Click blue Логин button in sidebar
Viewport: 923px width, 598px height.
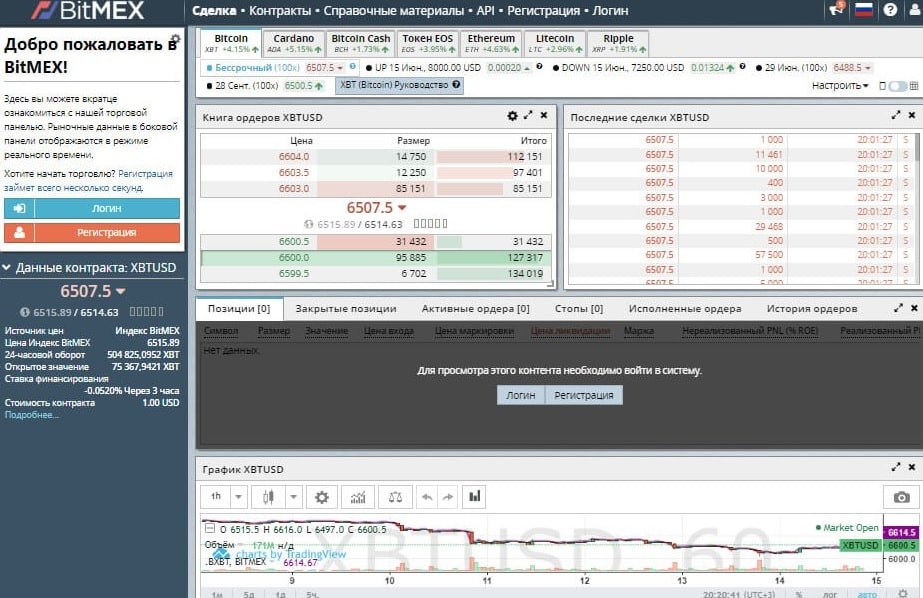(92, 208)
